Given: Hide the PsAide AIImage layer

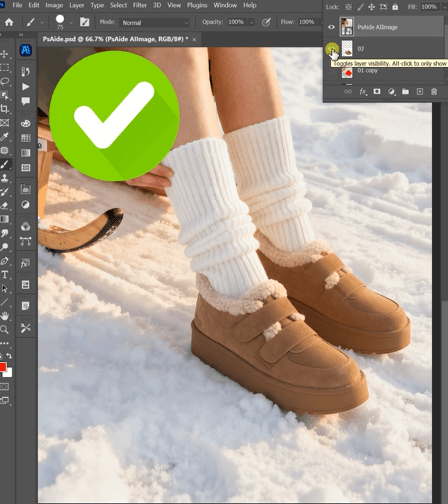Looking at the screenshot, I should tap(331, 27).
